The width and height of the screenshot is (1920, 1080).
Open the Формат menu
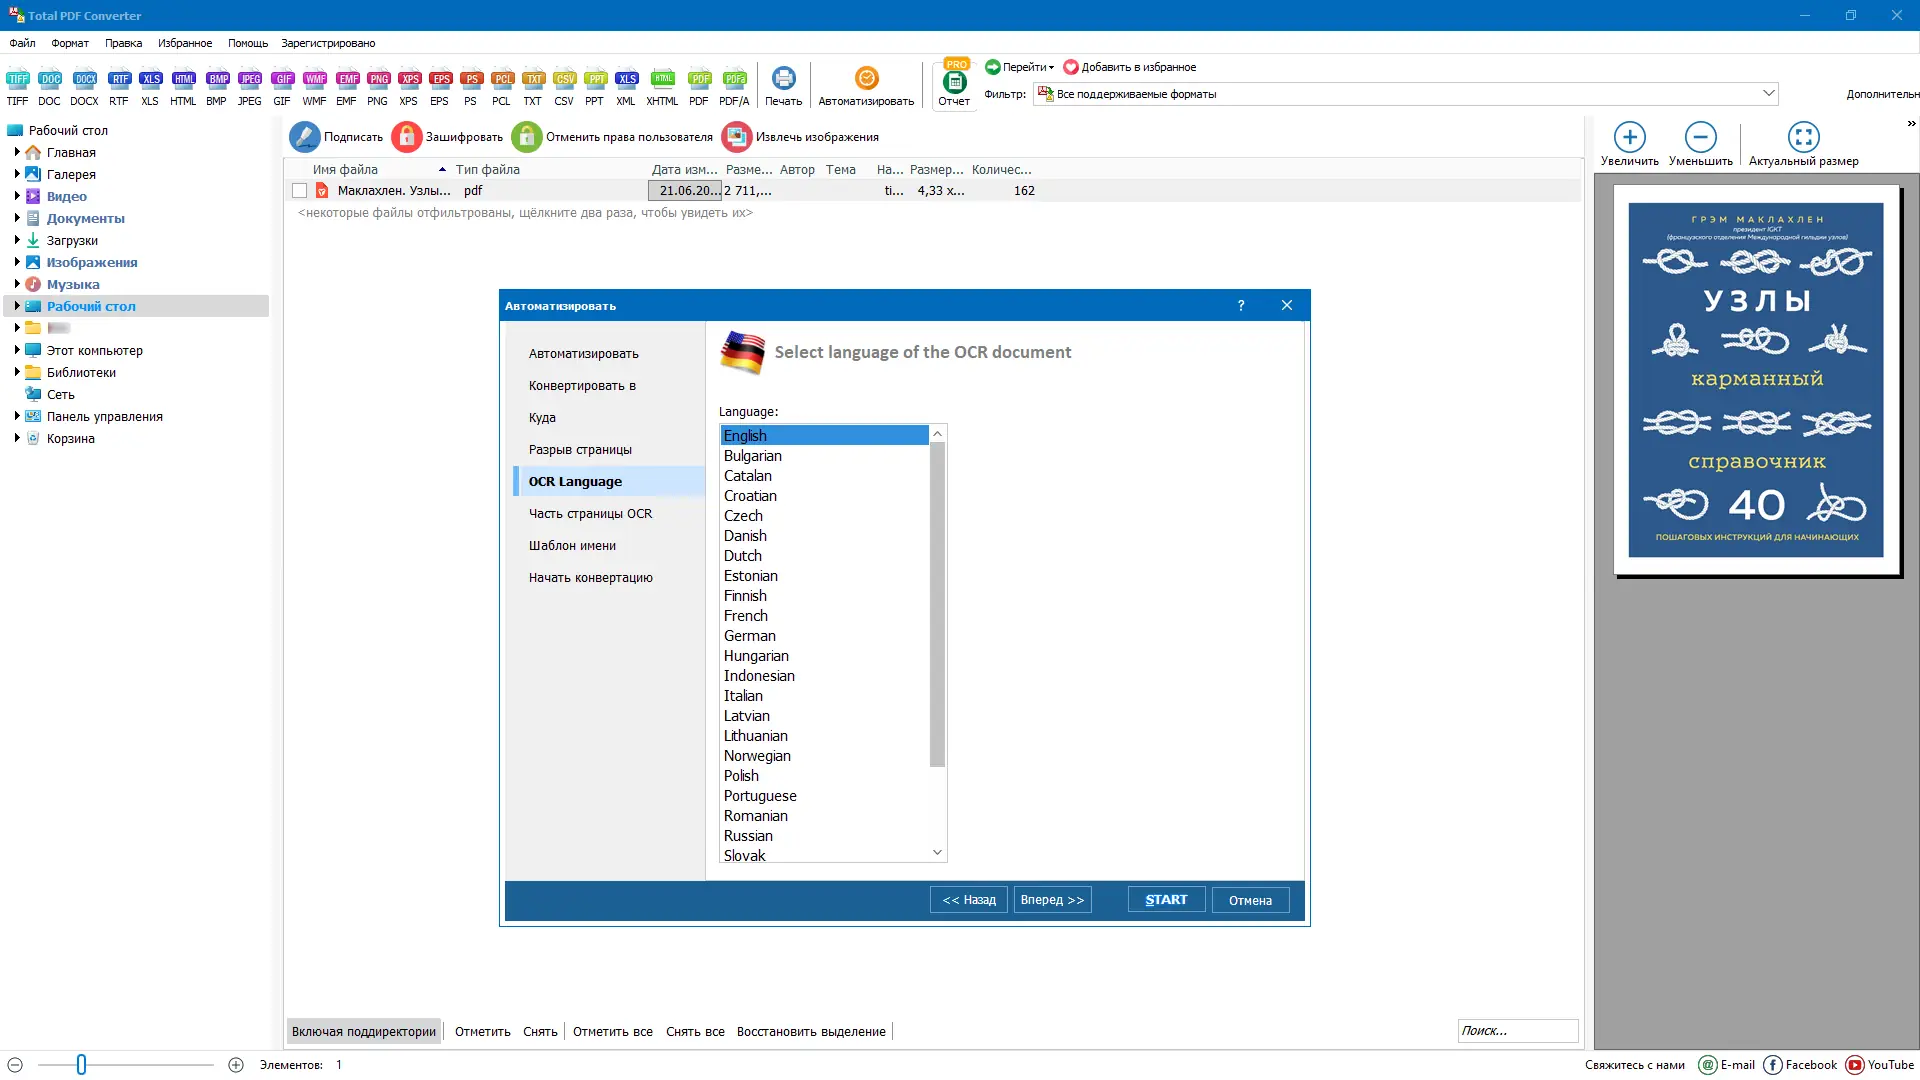70,43
